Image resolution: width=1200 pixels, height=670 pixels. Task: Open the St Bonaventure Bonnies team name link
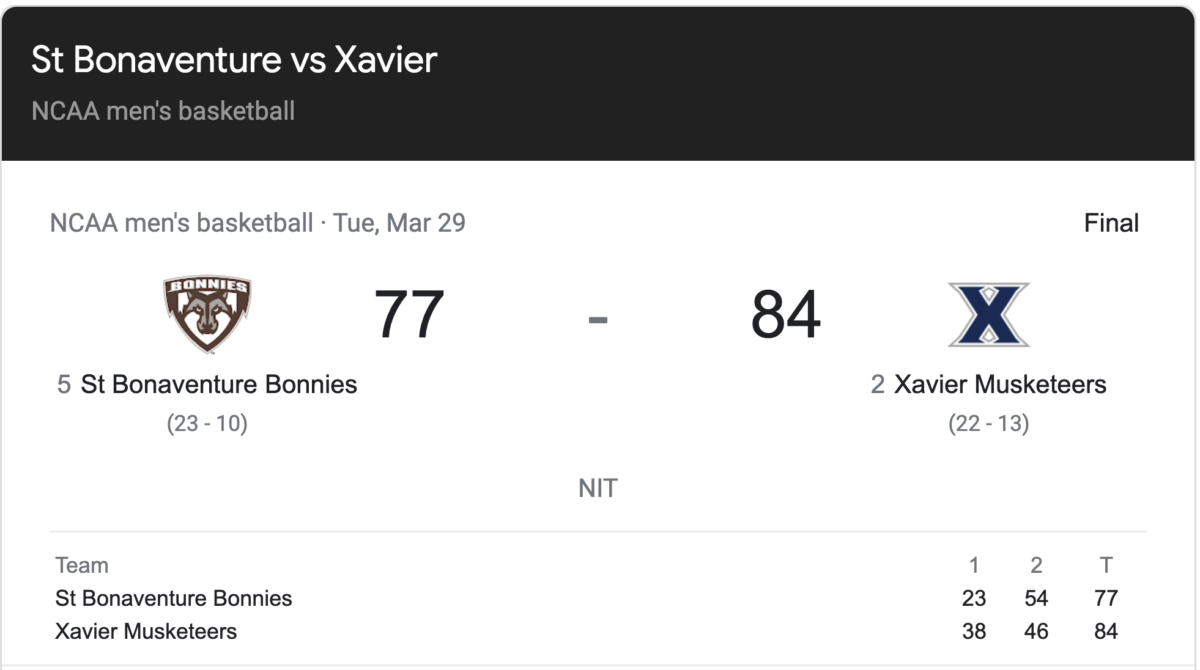click(219, 384)
